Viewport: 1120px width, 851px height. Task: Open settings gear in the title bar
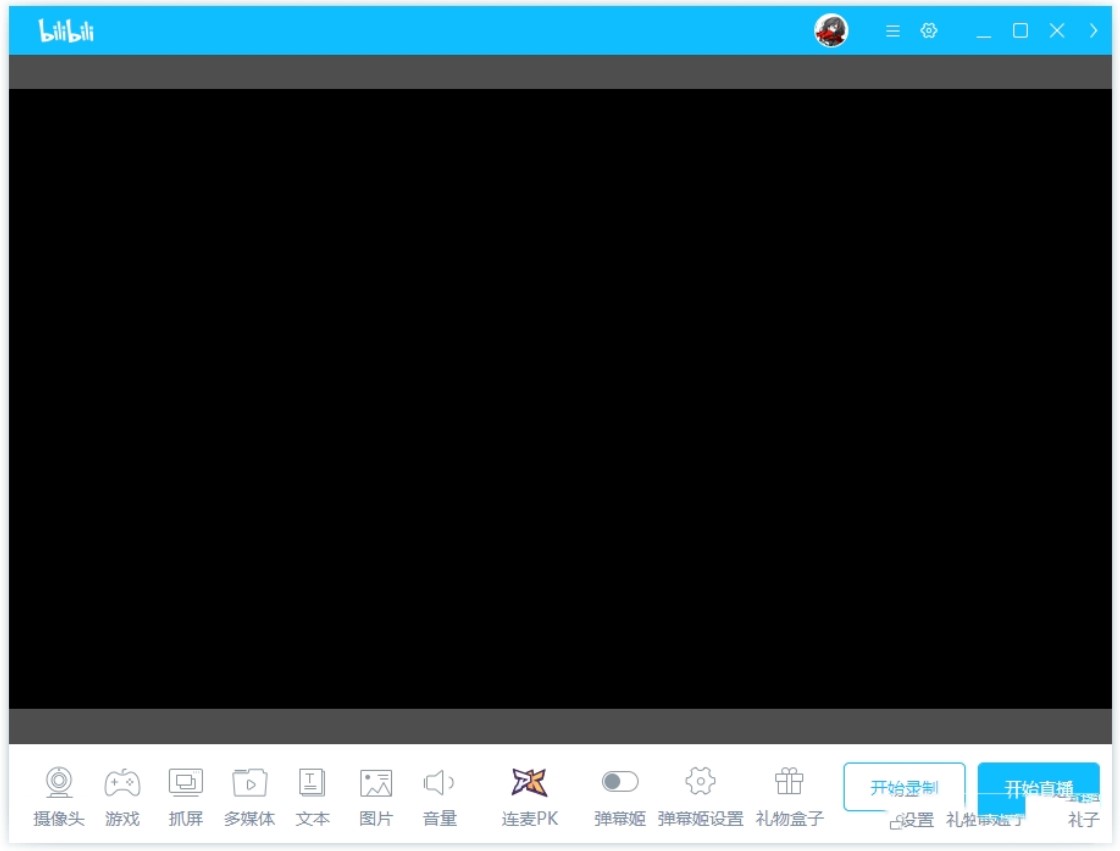(x=929, y=31)
